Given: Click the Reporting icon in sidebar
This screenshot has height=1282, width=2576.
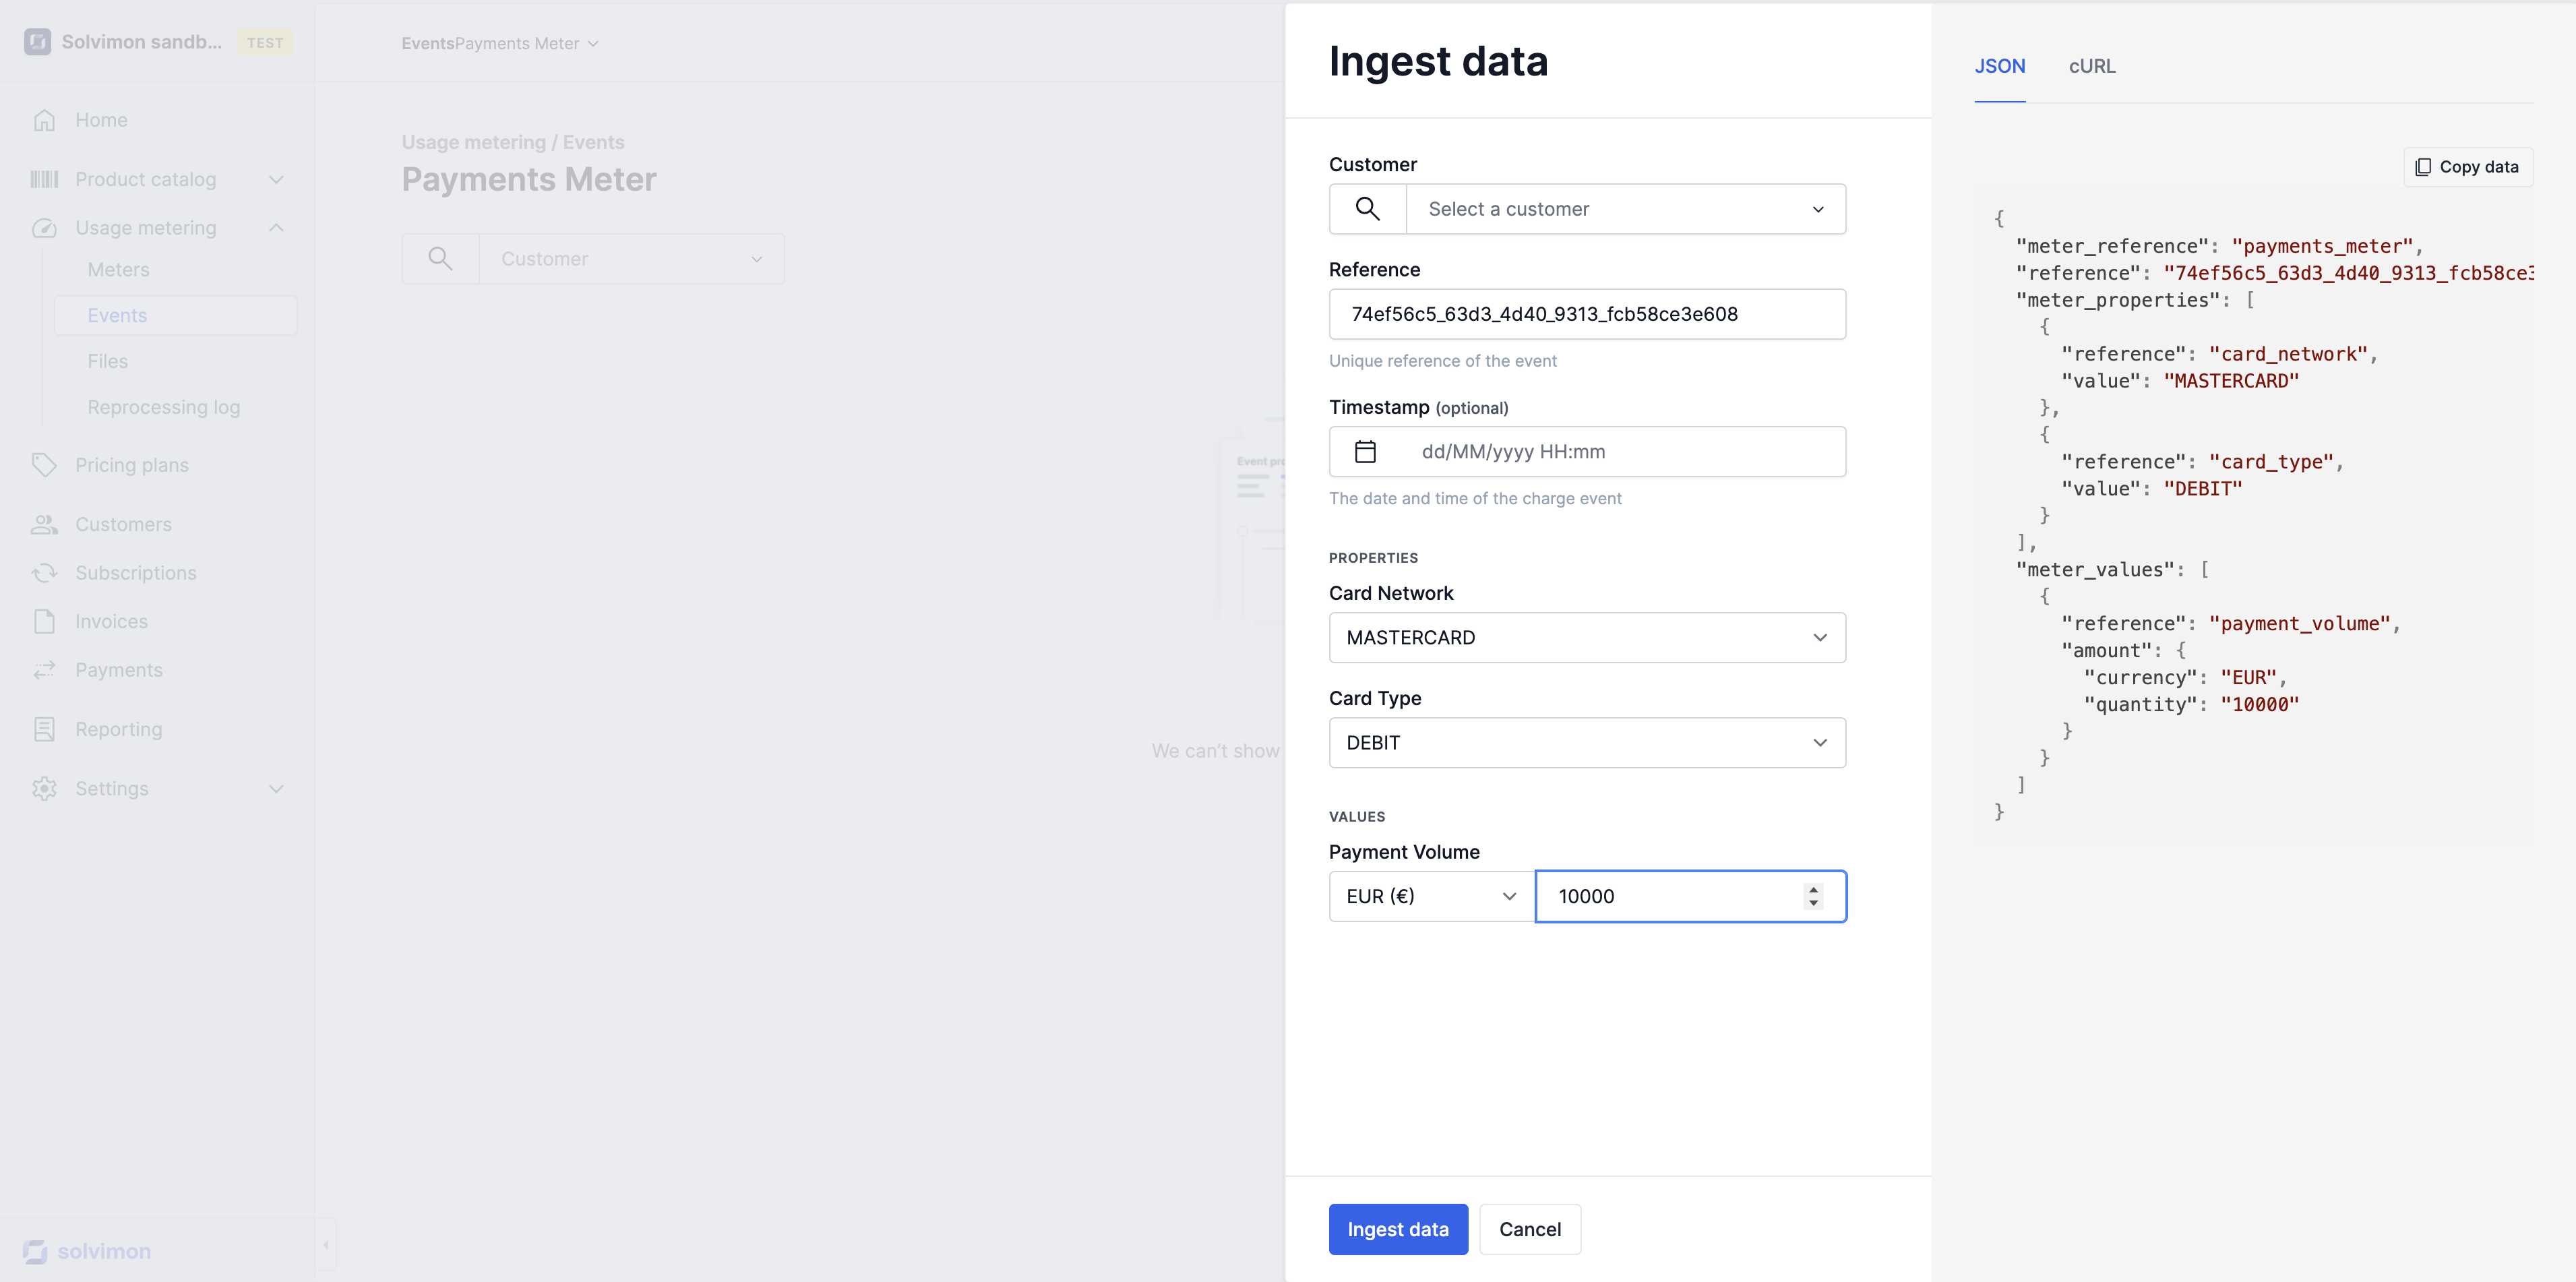Looking at the screenshot, I should pos(44,729).
